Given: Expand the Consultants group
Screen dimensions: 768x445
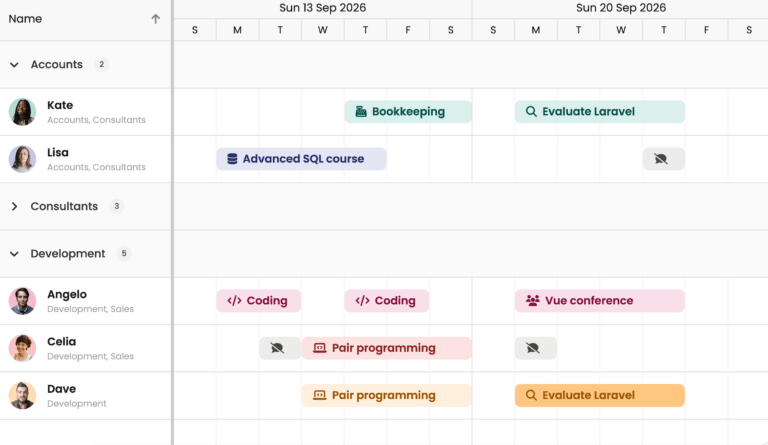Looking at the screenshot, I should [x=14, y=207].
